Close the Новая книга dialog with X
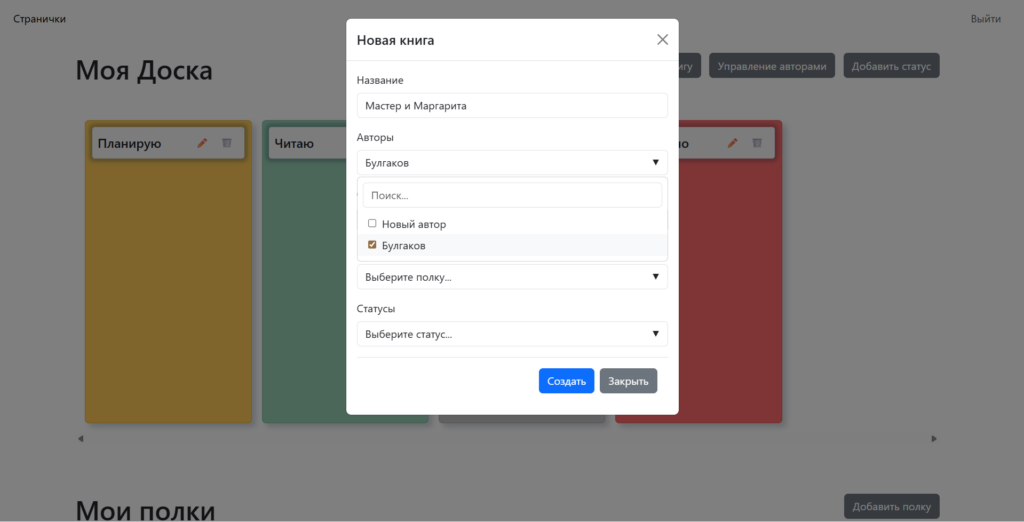The width and height of the screenshot is (1024, 522). (662, 40)
